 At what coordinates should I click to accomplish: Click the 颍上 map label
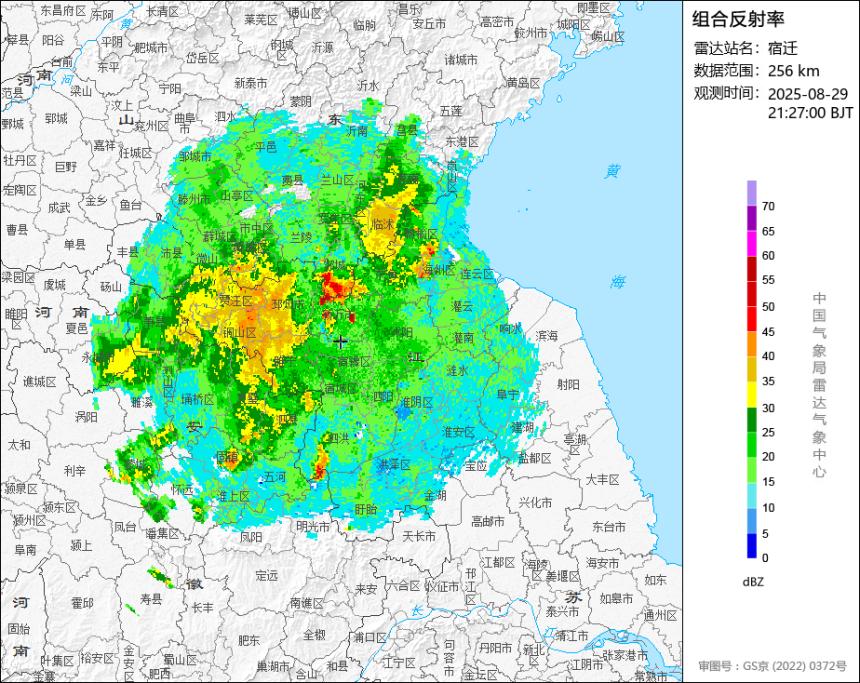(x=81, y=545)
